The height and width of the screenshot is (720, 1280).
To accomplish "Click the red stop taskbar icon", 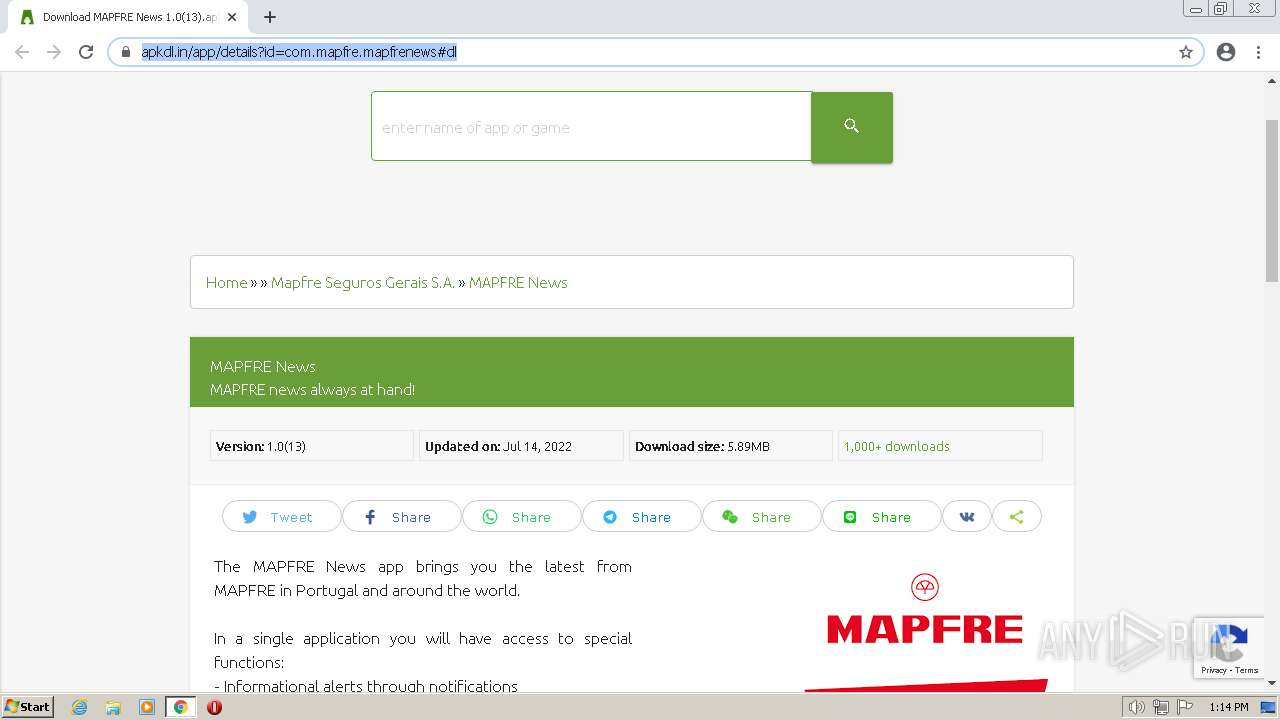I will tap(214, 707).
